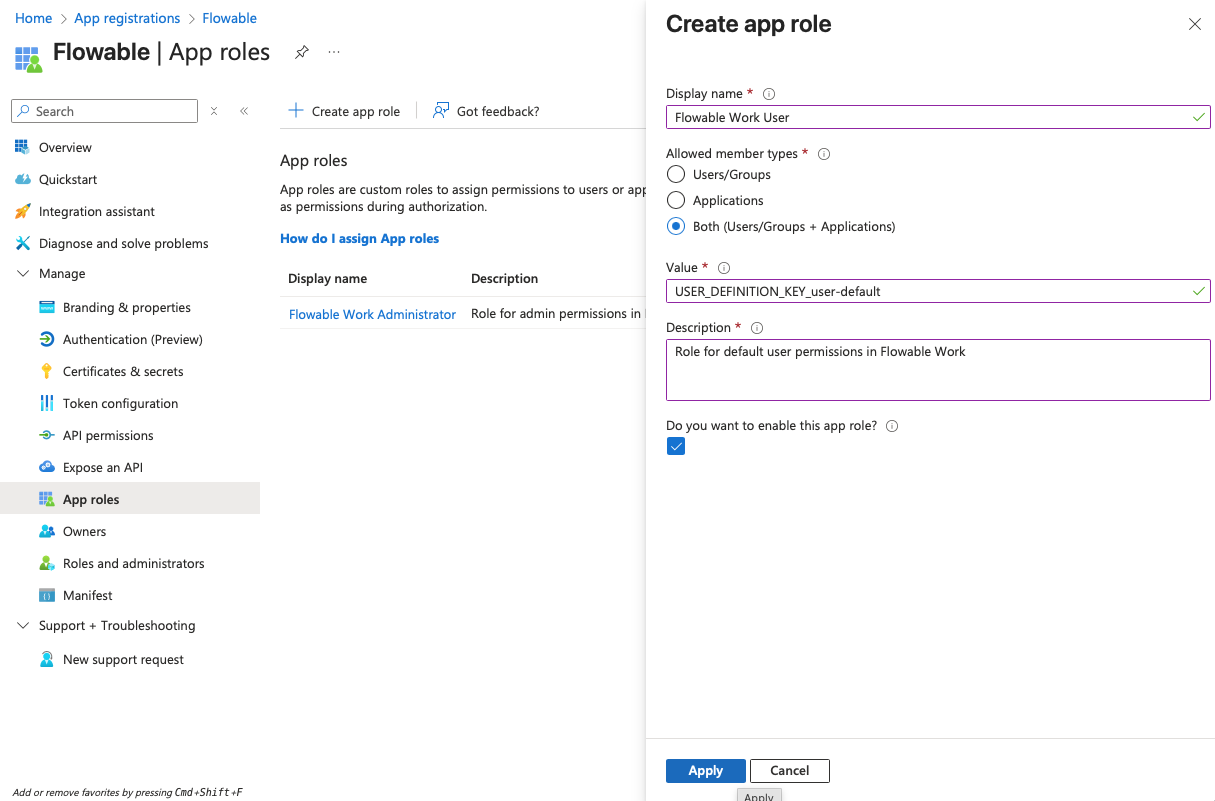The height and width of the screenshot is (801, 1215).
Task: Click the Display name info icon
Action: pos(769,94)
